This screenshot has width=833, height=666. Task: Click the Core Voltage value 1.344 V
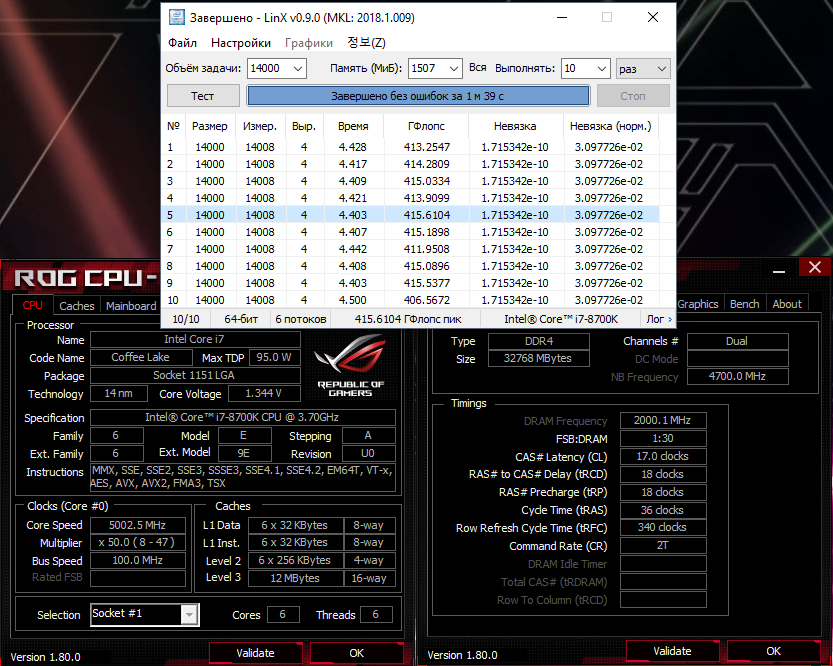[264, 394]
